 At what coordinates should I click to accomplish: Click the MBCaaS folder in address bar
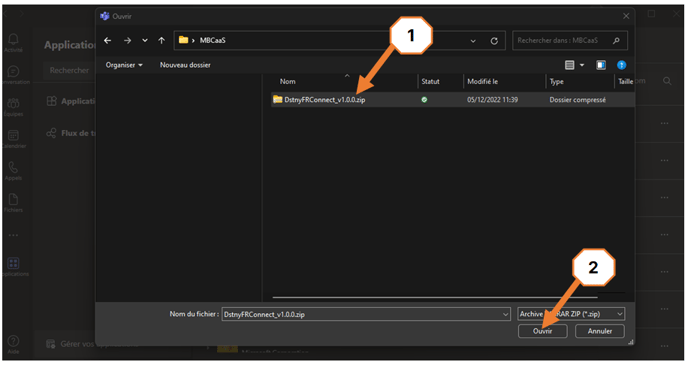tap(212, 40)
